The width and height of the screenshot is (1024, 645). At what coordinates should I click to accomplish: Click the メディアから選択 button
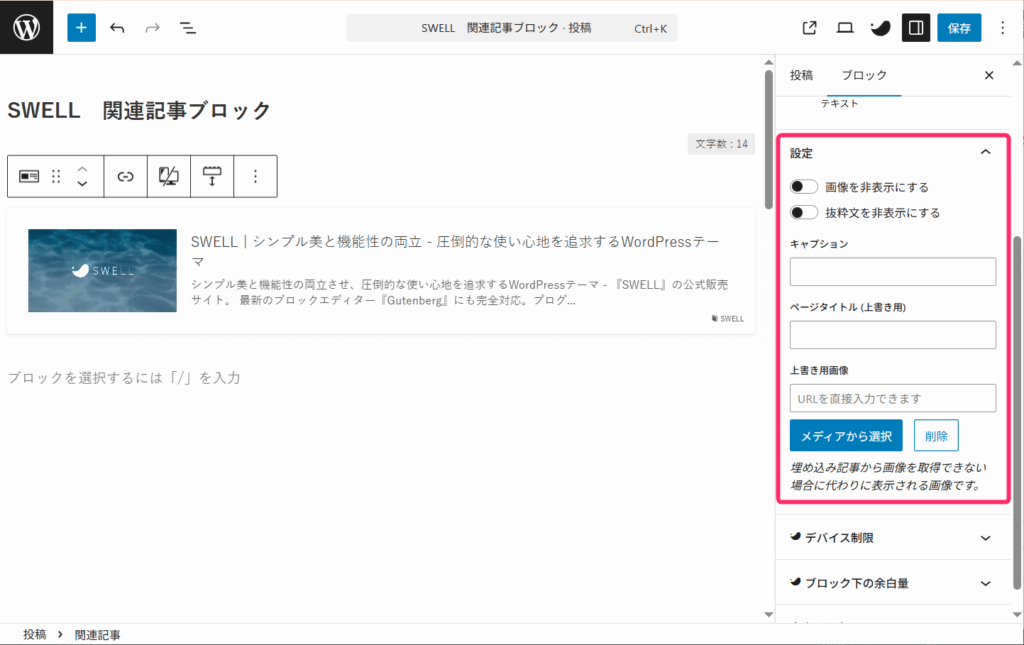[846, 435]
